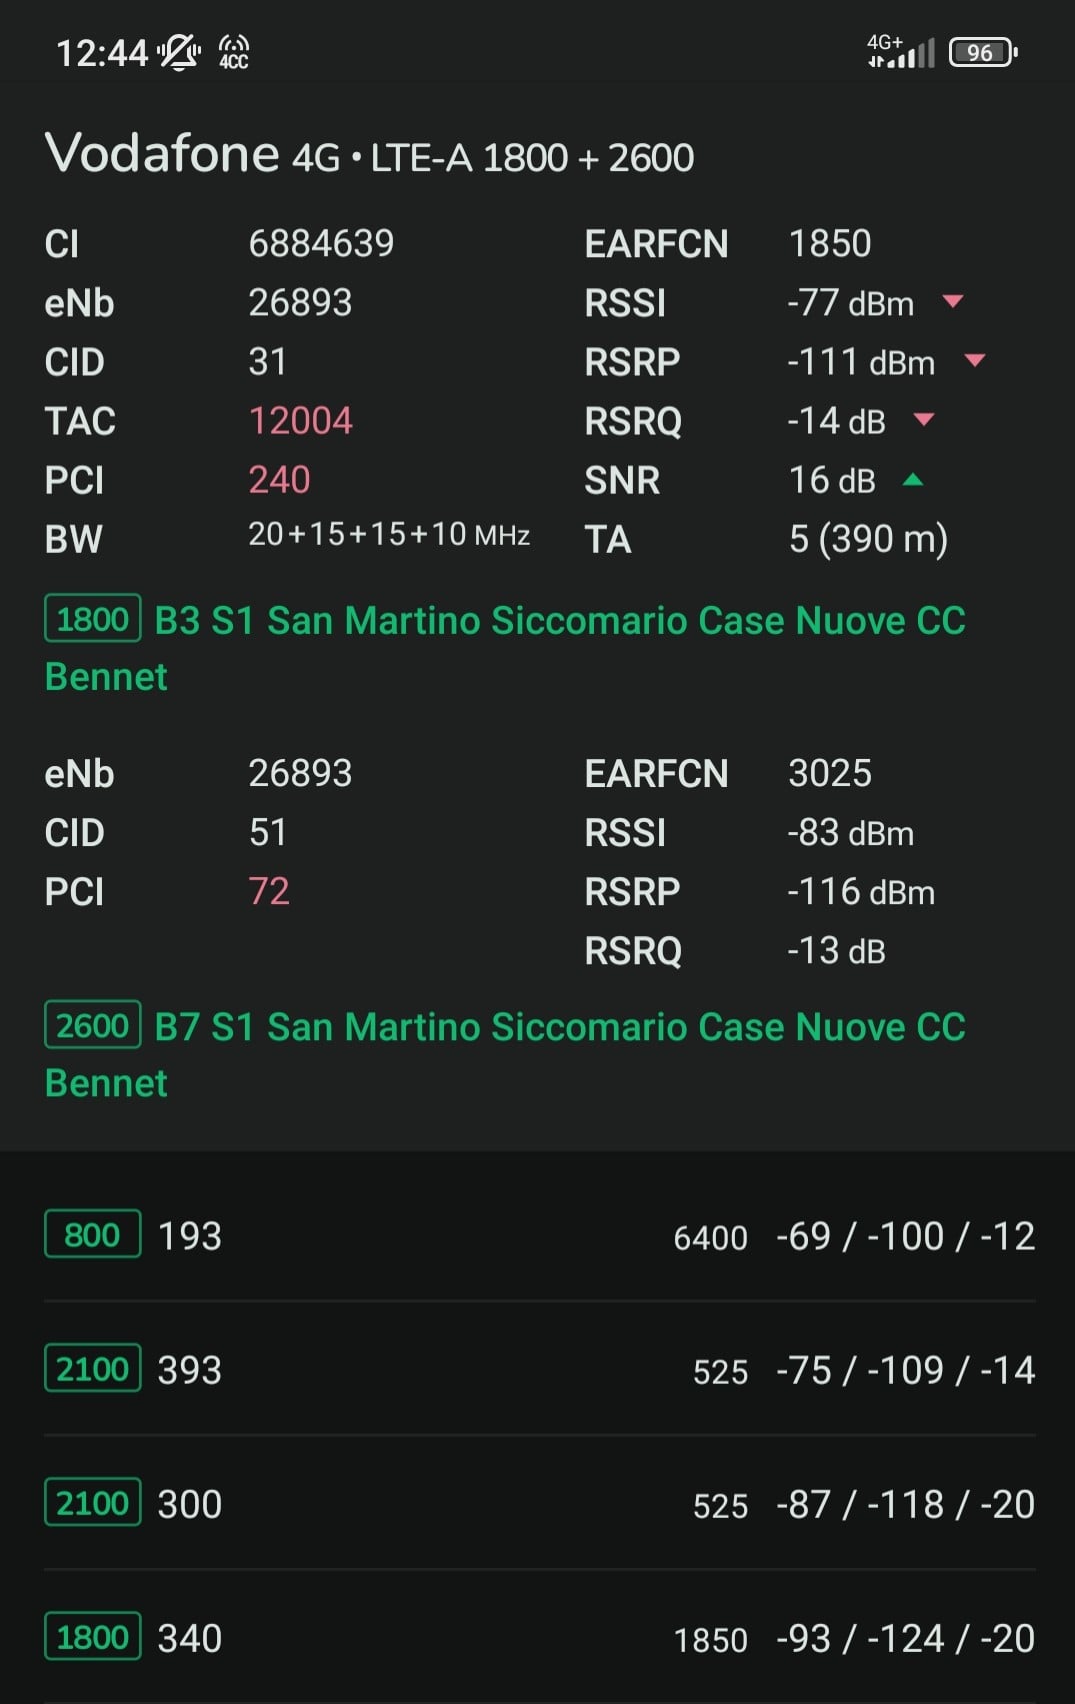Tap the battery indicator showing 96

982,52
